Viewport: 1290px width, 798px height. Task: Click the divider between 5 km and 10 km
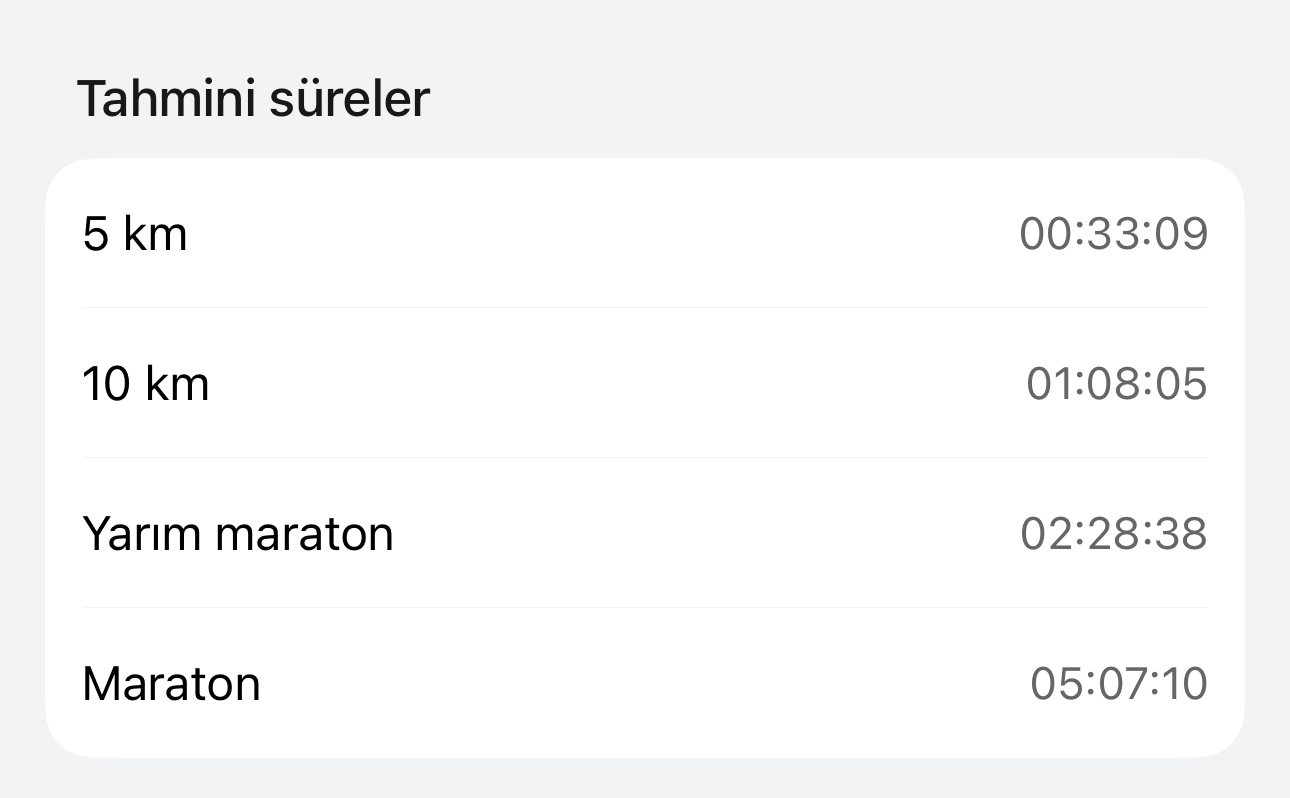pos(645,308)
